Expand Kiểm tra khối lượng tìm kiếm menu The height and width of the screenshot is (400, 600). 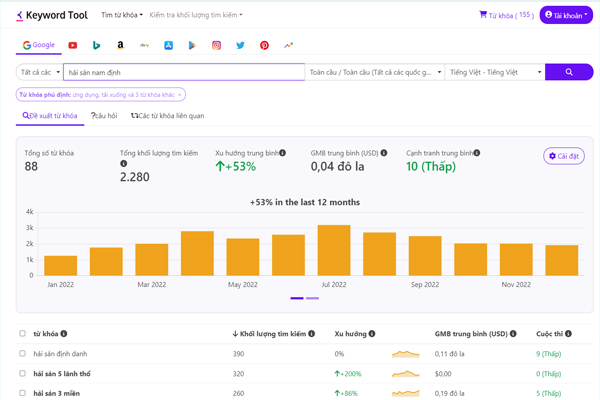coord(196,15)
